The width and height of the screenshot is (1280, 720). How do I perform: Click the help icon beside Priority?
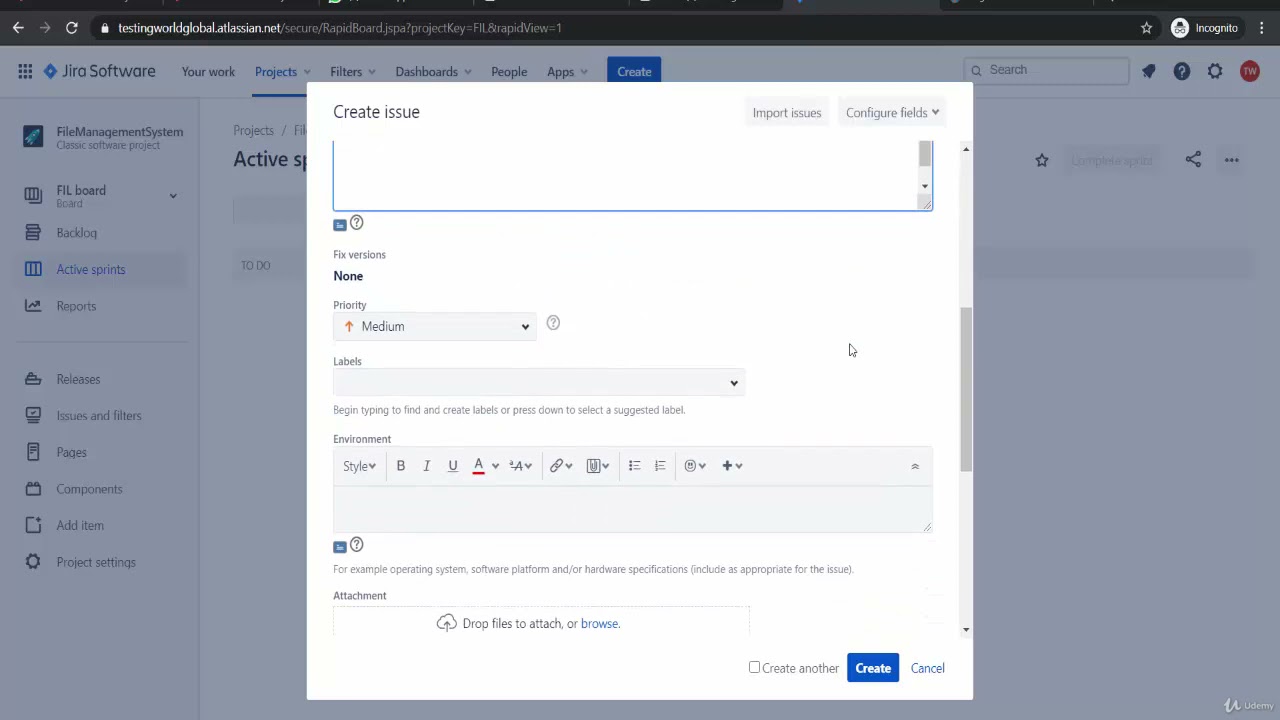553,323
